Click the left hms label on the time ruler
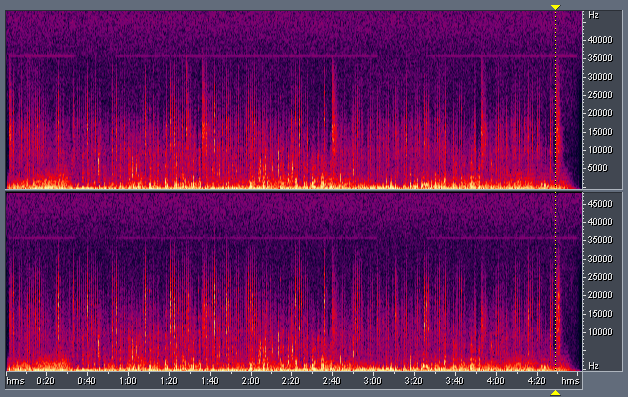 15,381
